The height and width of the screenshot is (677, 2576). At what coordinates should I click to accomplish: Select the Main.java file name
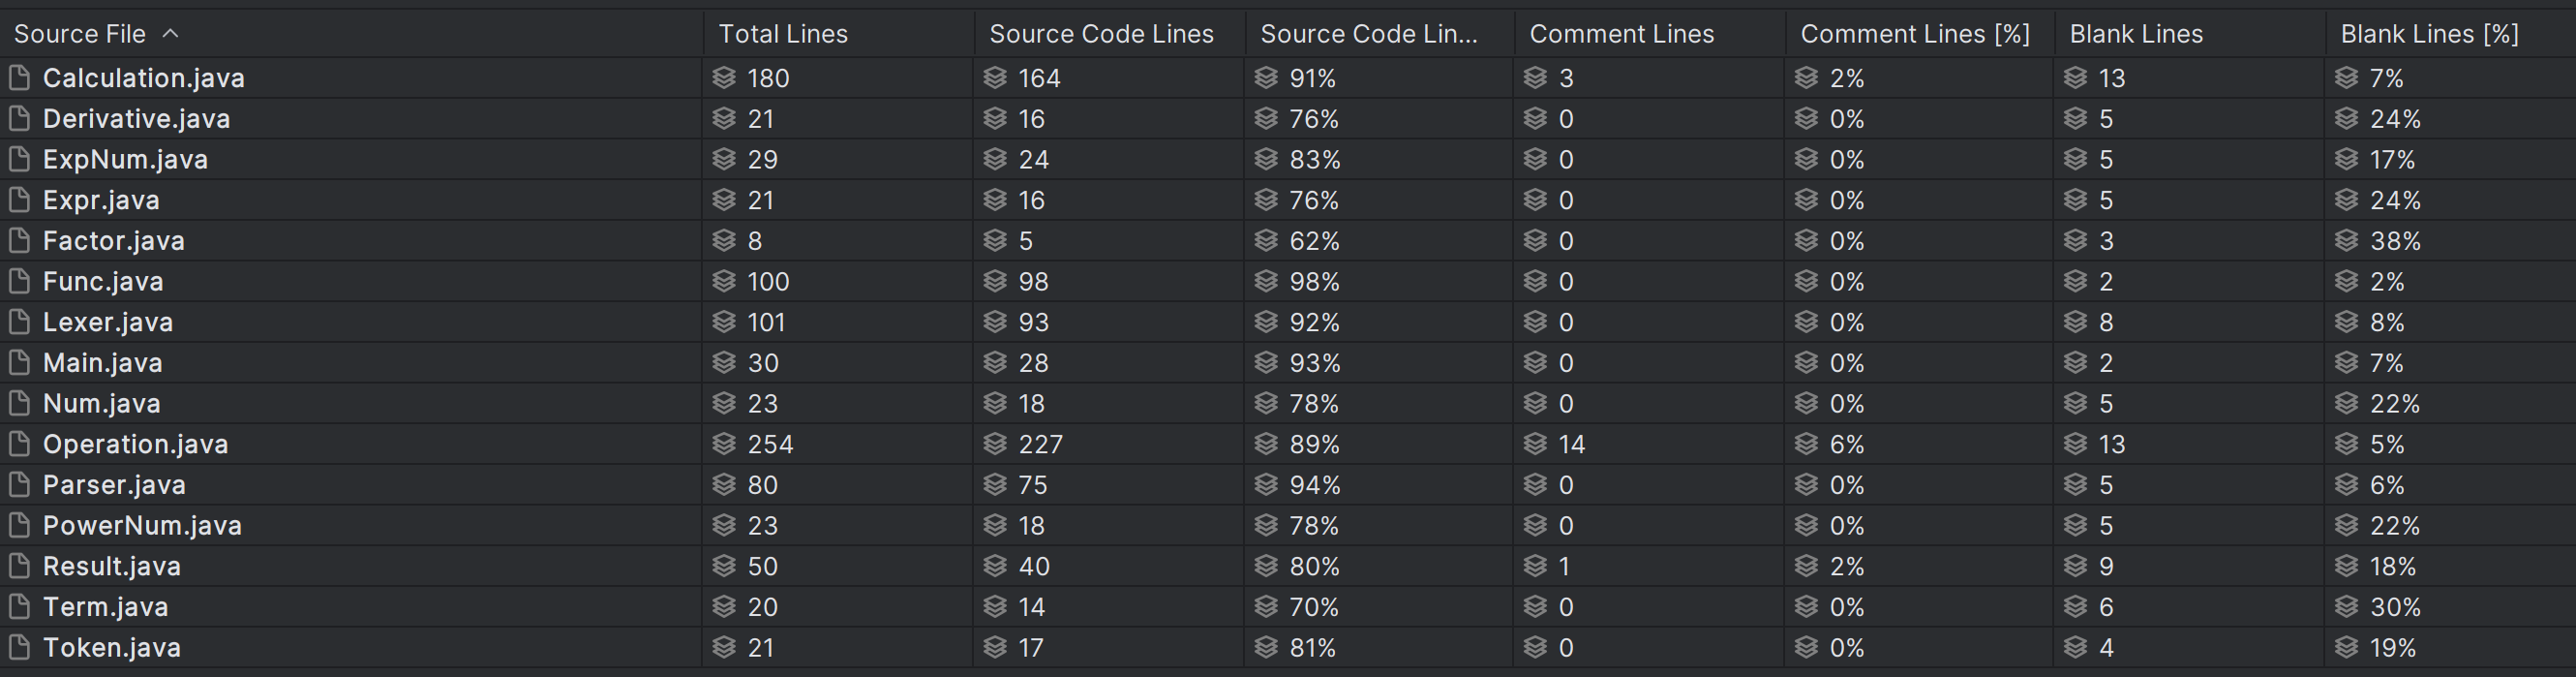point(102,363)
